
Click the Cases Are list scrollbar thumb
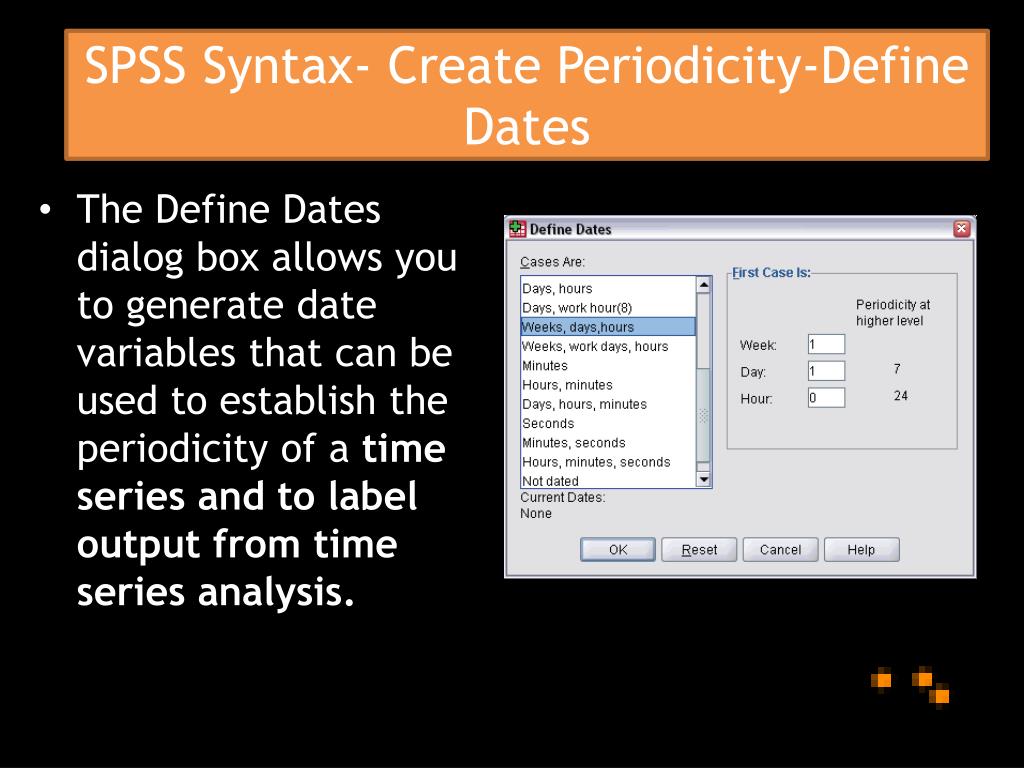[x=703, y=415]
